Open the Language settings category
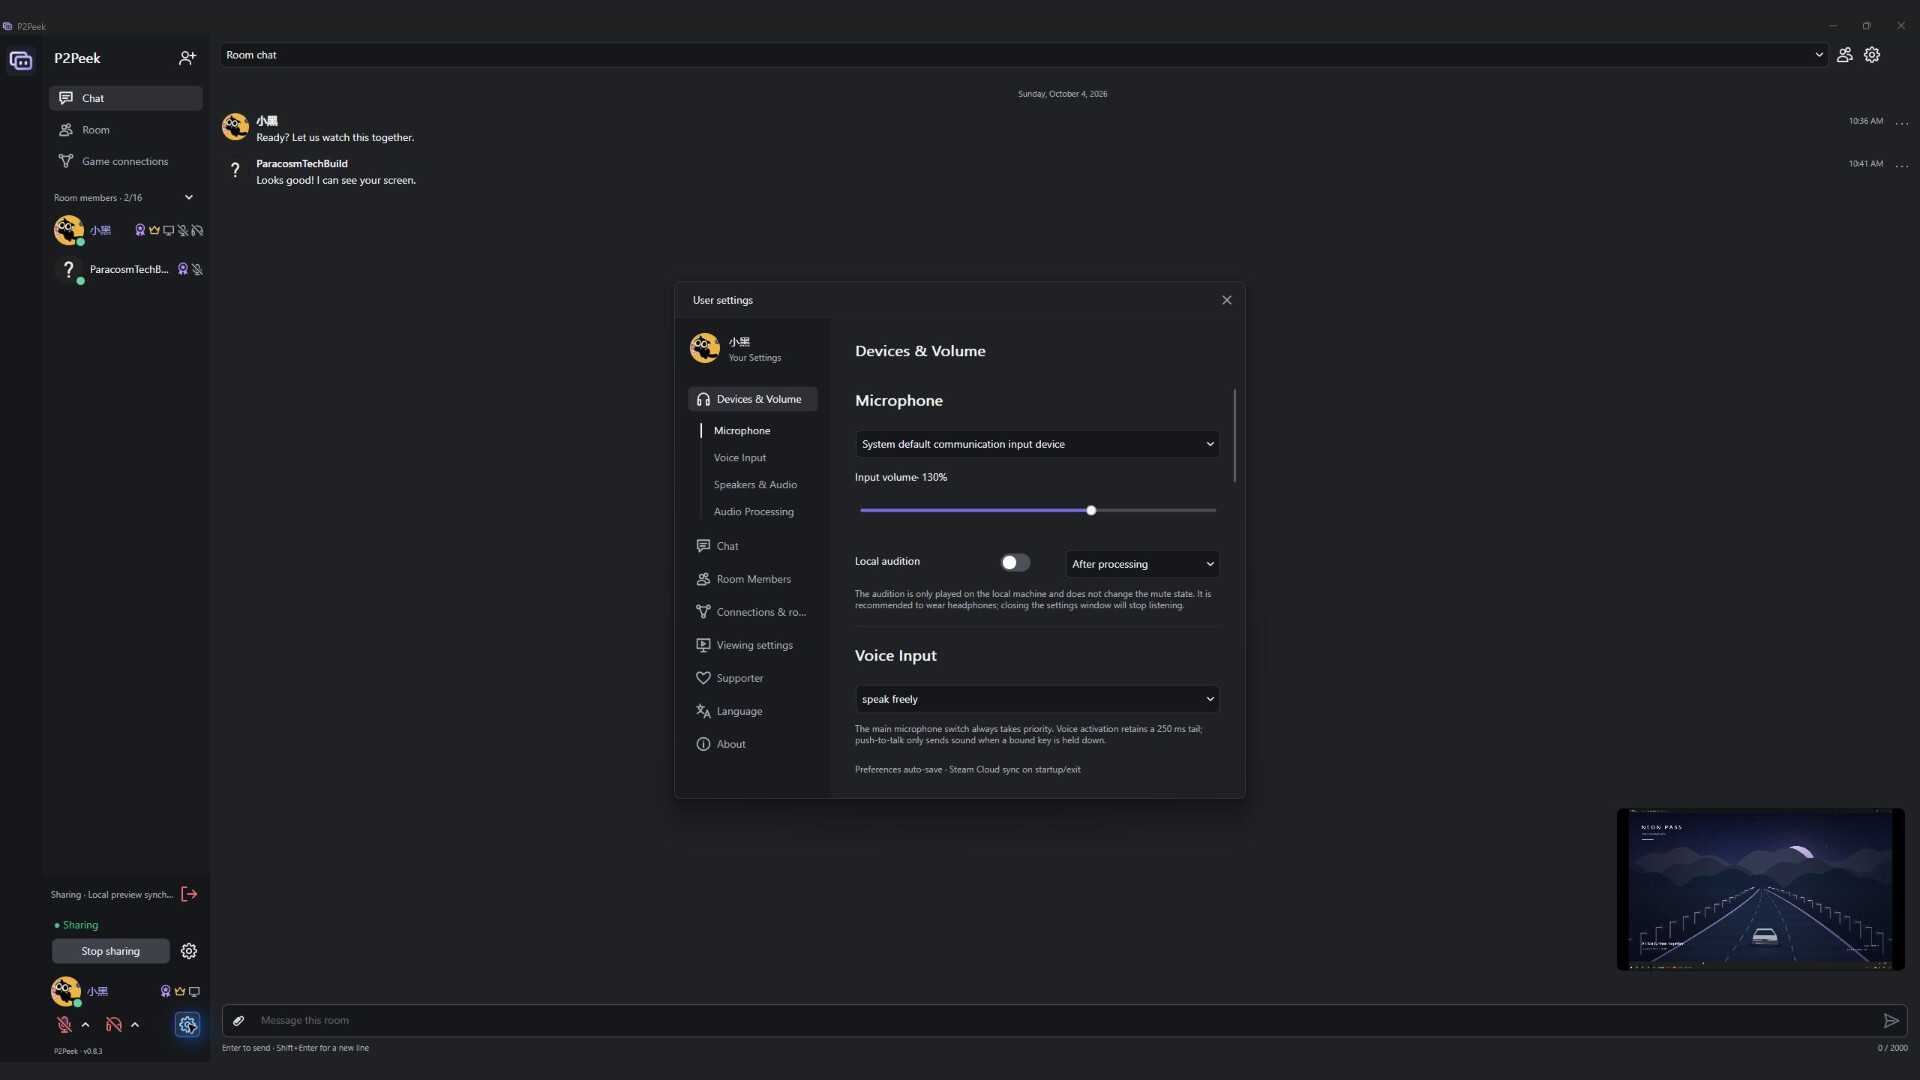 (753, 711)
